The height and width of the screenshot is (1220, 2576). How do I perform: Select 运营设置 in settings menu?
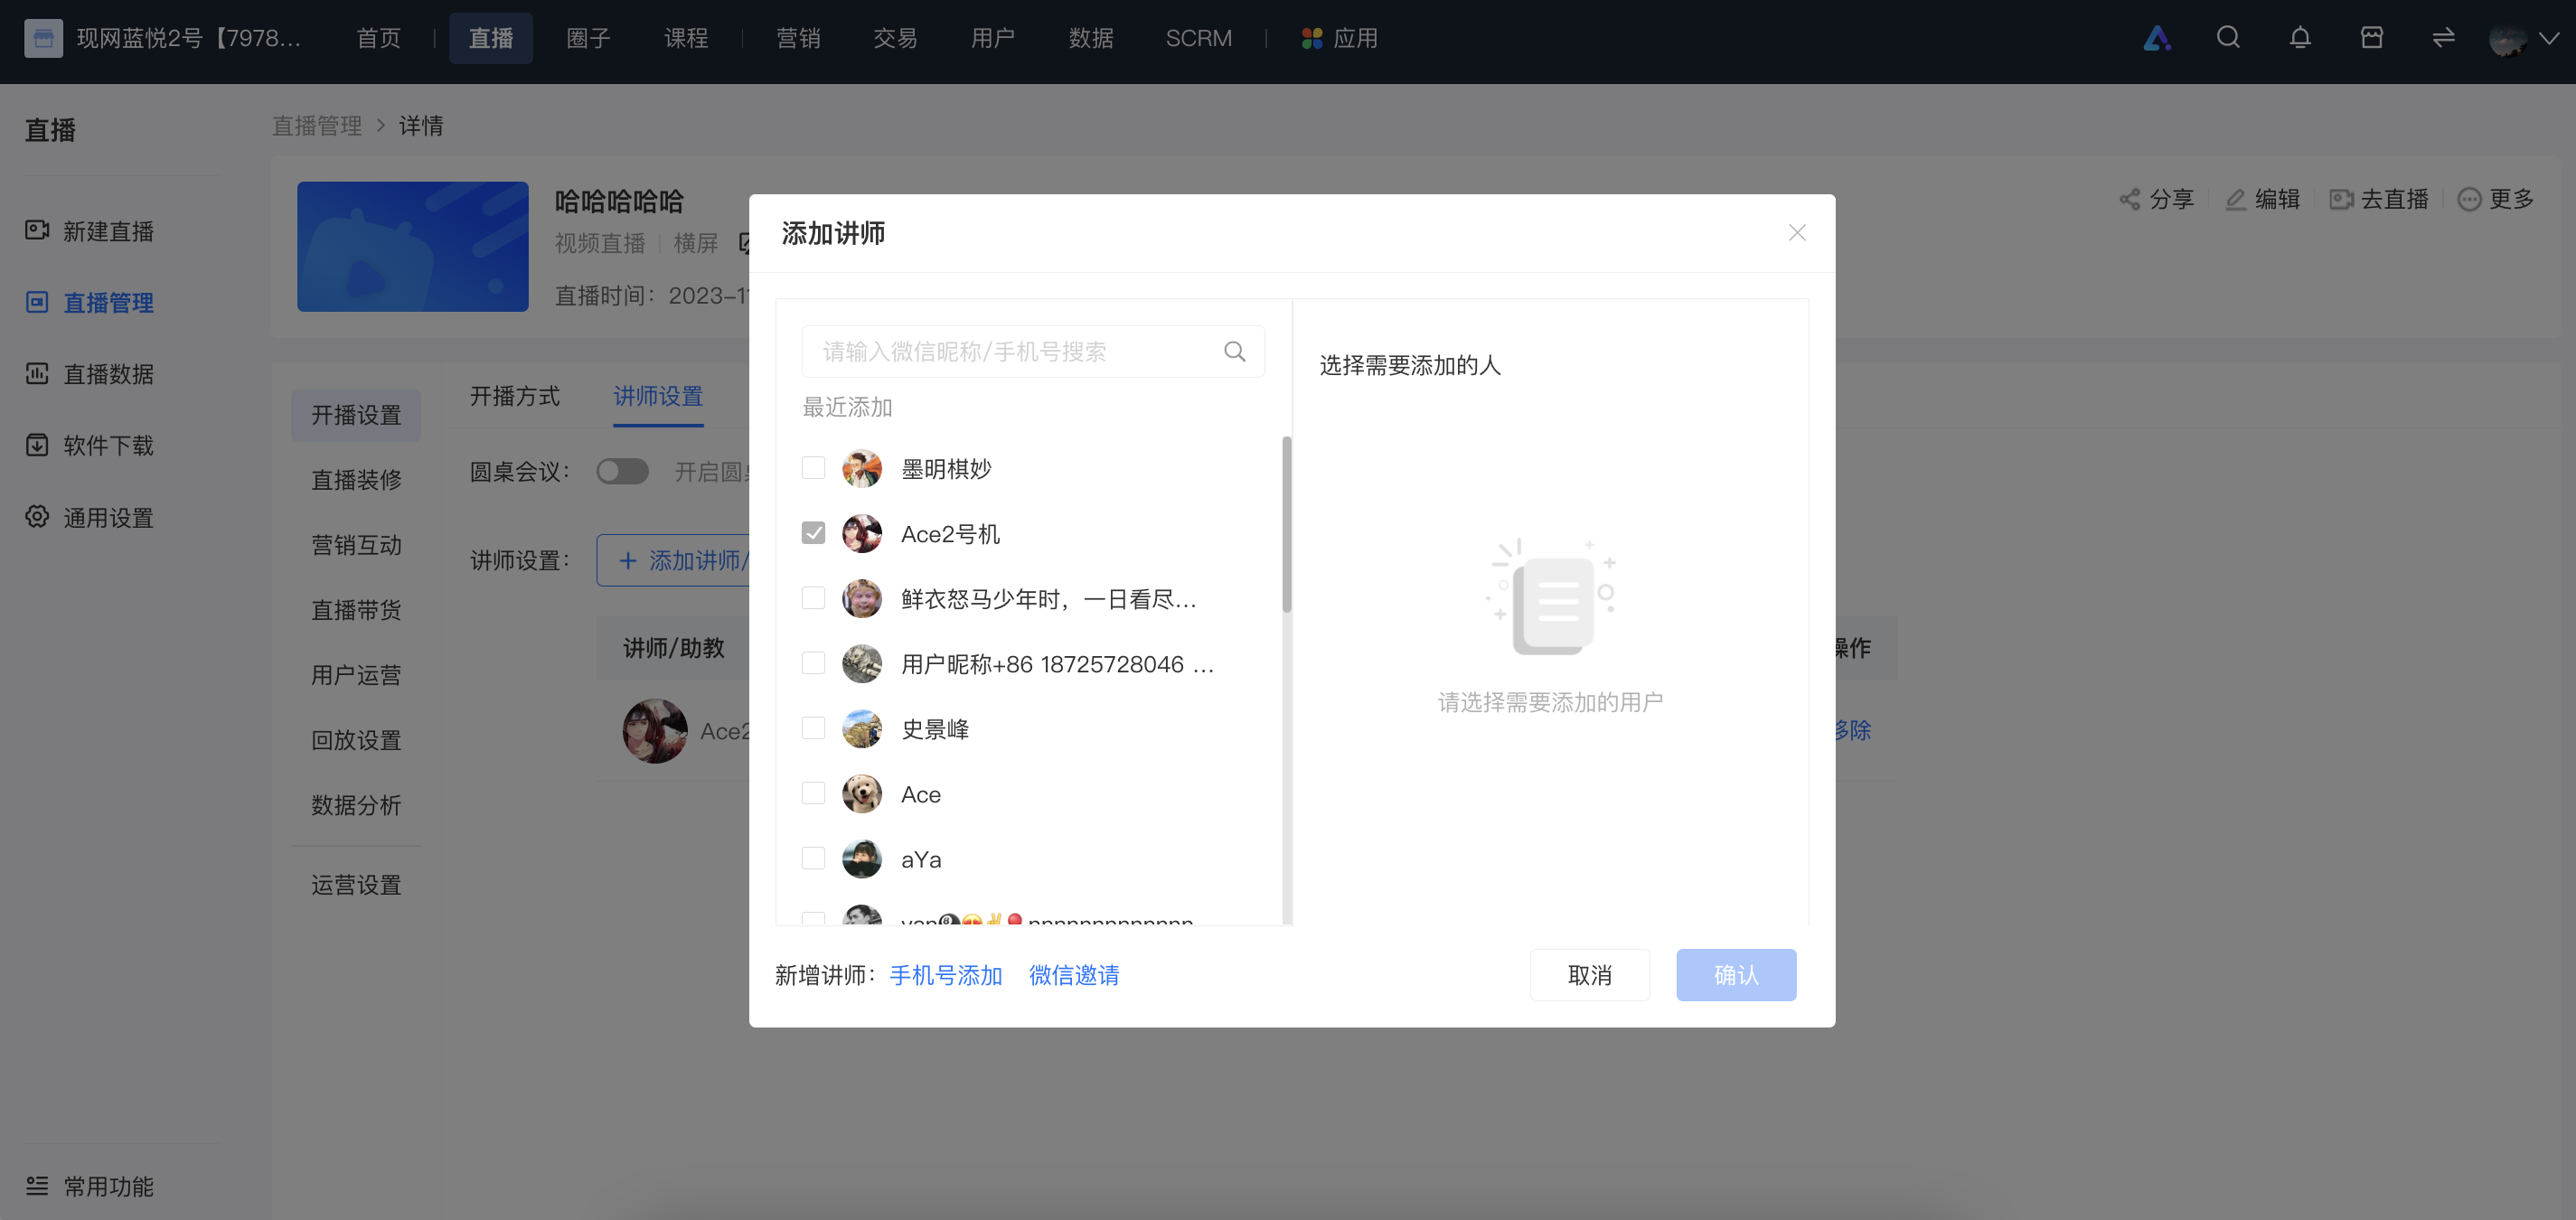pos(356,885)
